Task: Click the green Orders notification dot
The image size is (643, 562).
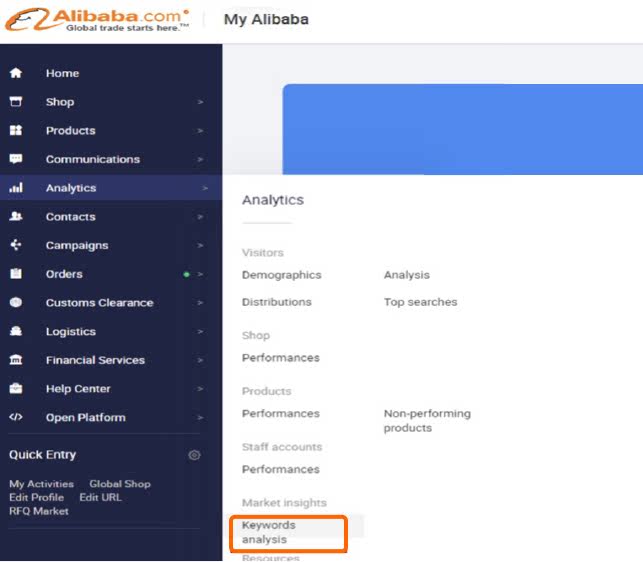Action: (187, 274)
